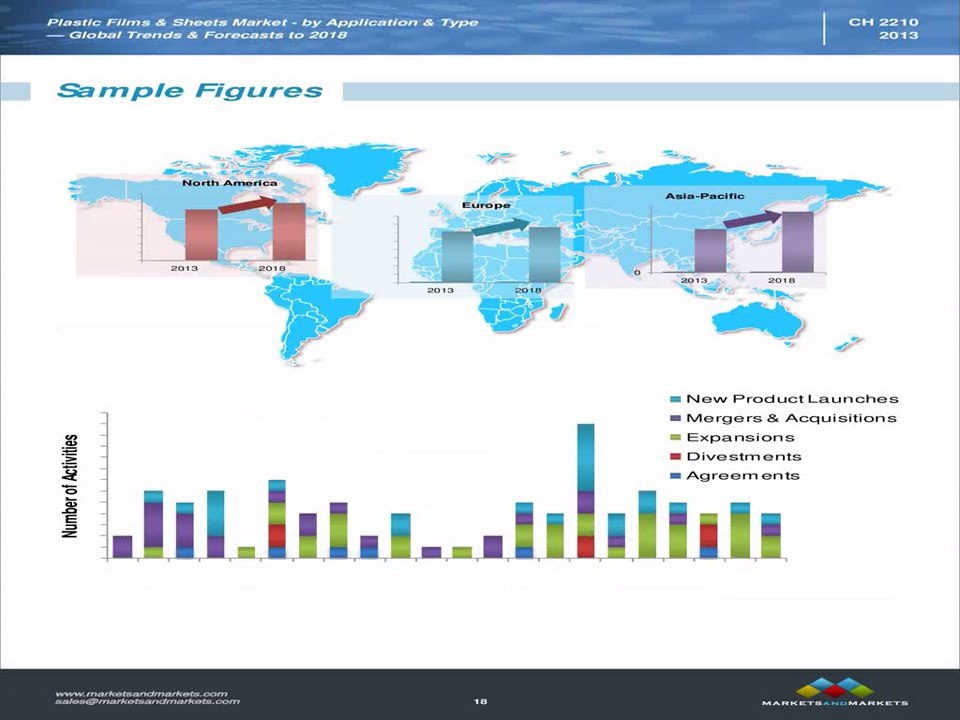Click the '2013' label under North America chart
The image size is (960, 720).
[184, 268]
